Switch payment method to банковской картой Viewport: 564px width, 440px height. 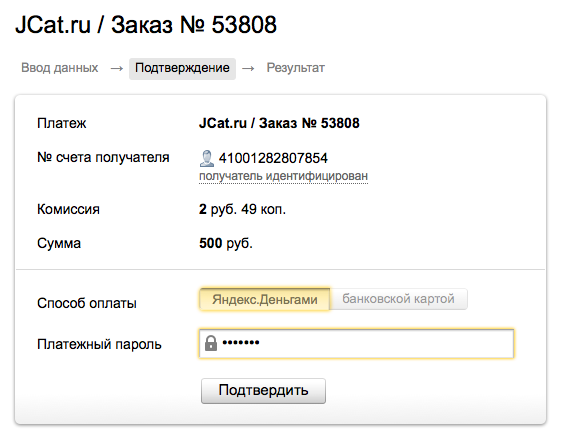click(399, 299)
